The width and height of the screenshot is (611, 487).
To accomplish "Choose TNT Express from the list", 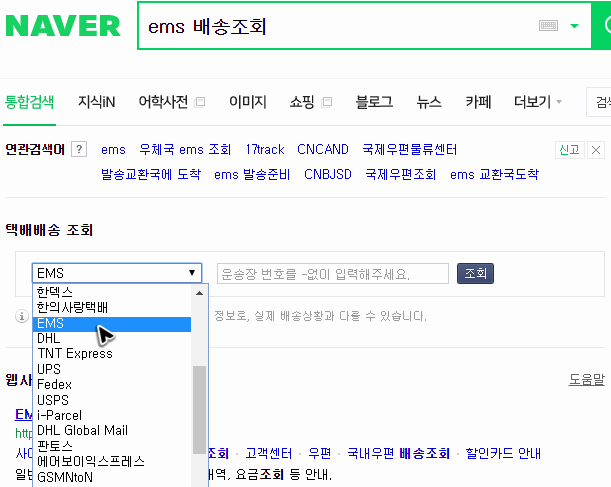I will click(x=112, y=354).
